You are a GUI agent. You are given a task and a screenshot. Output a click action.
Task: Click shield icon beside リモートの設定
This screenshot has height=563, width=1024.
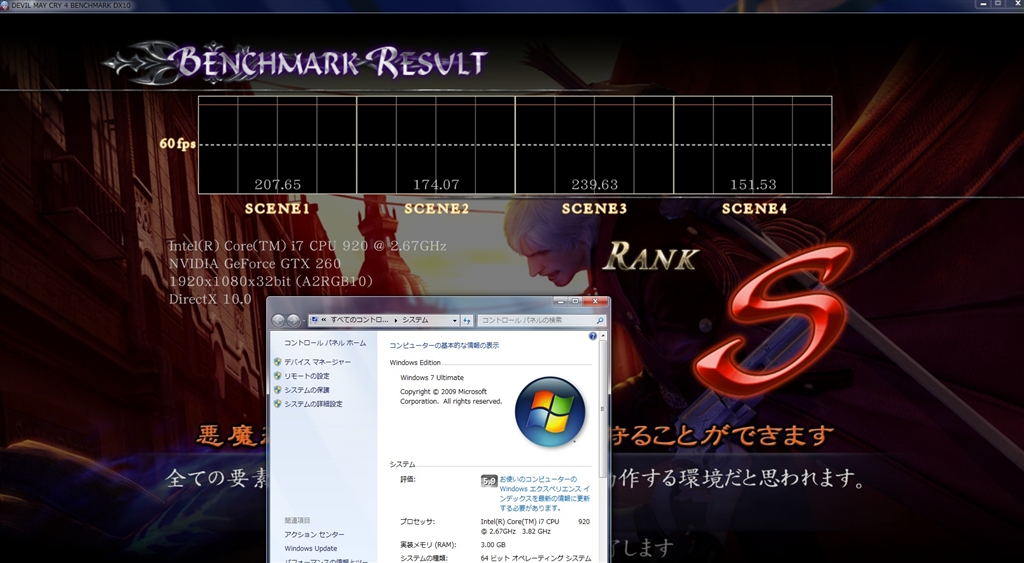click(278, 376)
